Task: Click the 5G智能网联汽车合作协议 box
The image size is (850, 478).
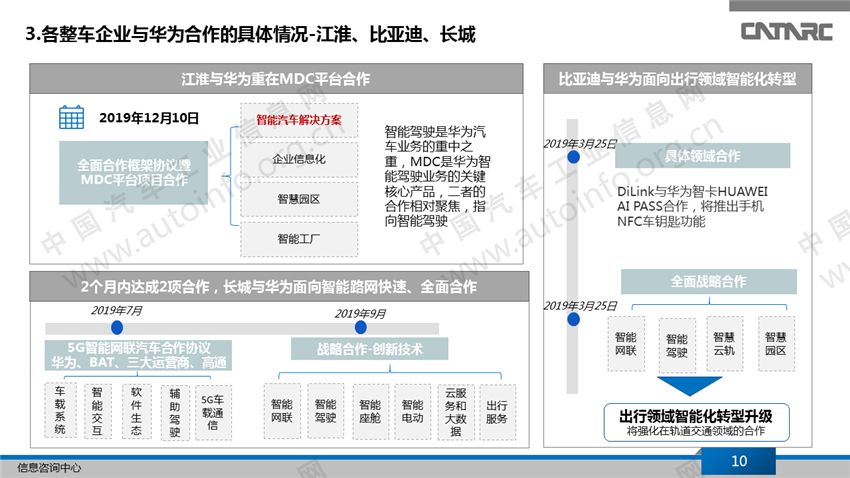Action: point(138,356)
